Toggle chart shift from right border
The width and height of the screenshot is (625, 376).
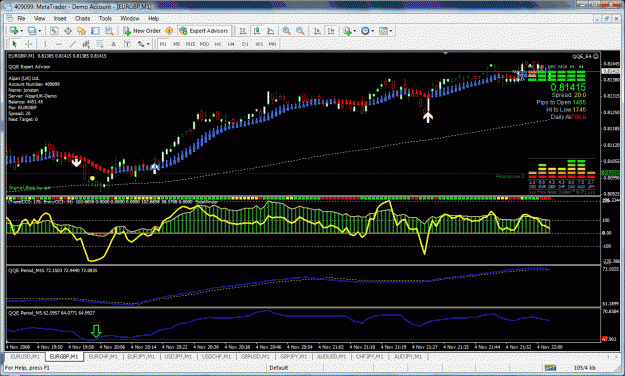click(x=331, y=31)
